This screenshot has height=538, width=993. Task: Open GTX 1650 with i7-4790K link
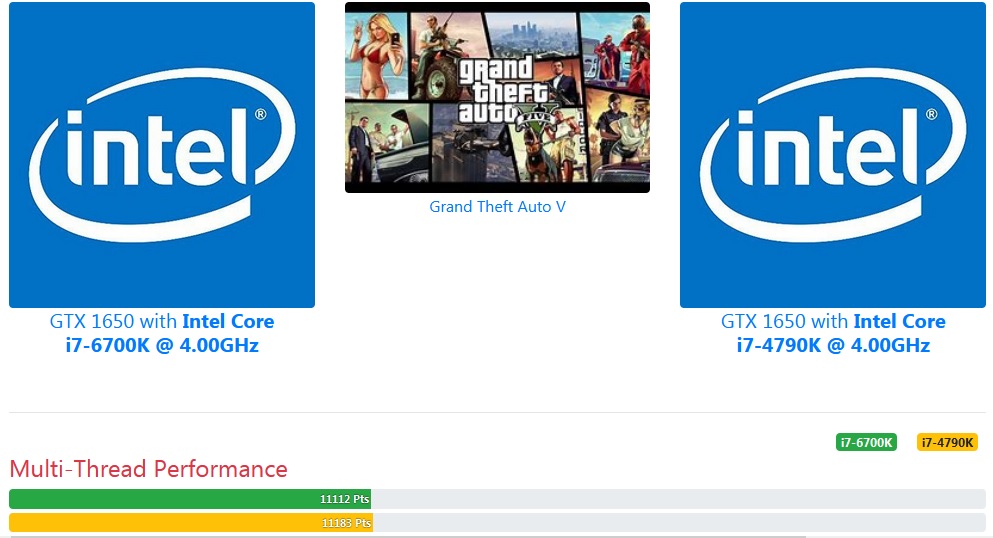click(x=833, y=333)
